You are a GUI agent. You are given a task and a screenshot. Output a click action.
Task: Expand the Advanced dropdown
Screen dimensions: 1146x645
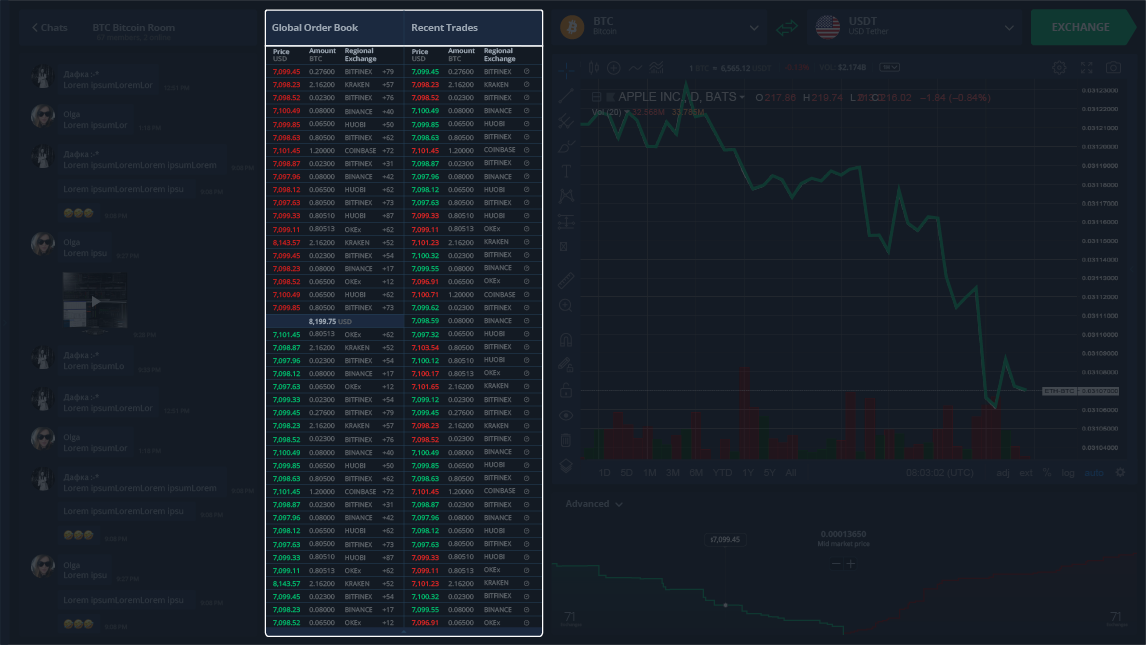tap(593, 504)
